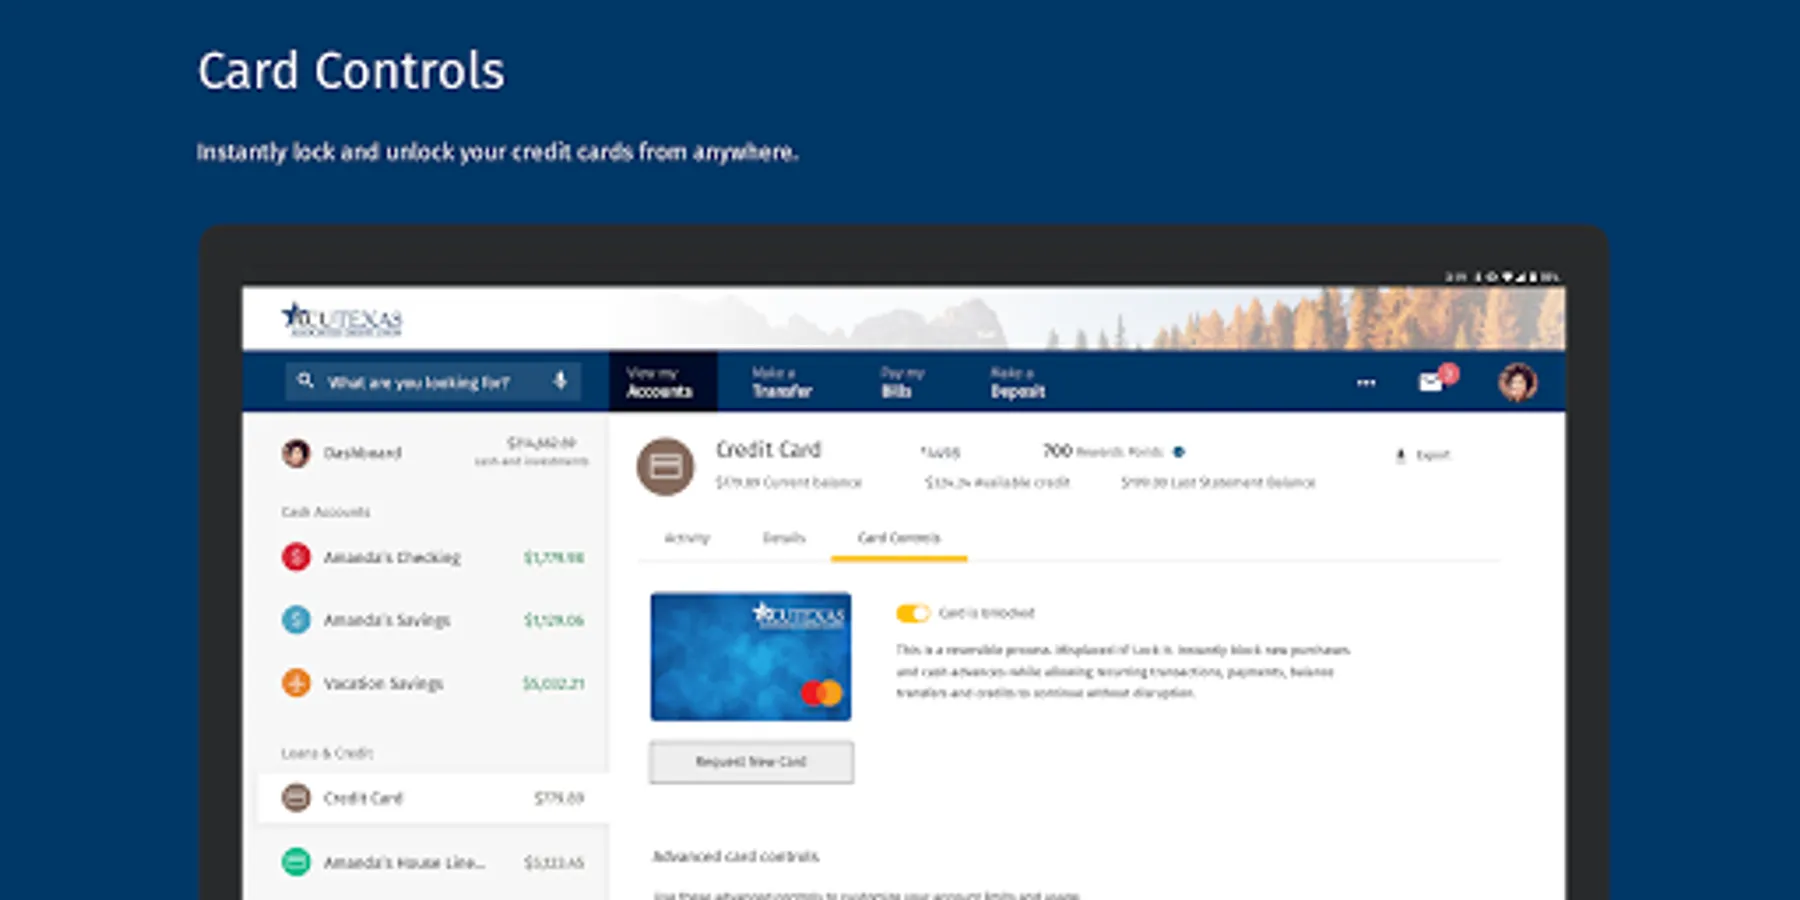
Task: Open the messages envelope icon
Action: click(1431, 382)
